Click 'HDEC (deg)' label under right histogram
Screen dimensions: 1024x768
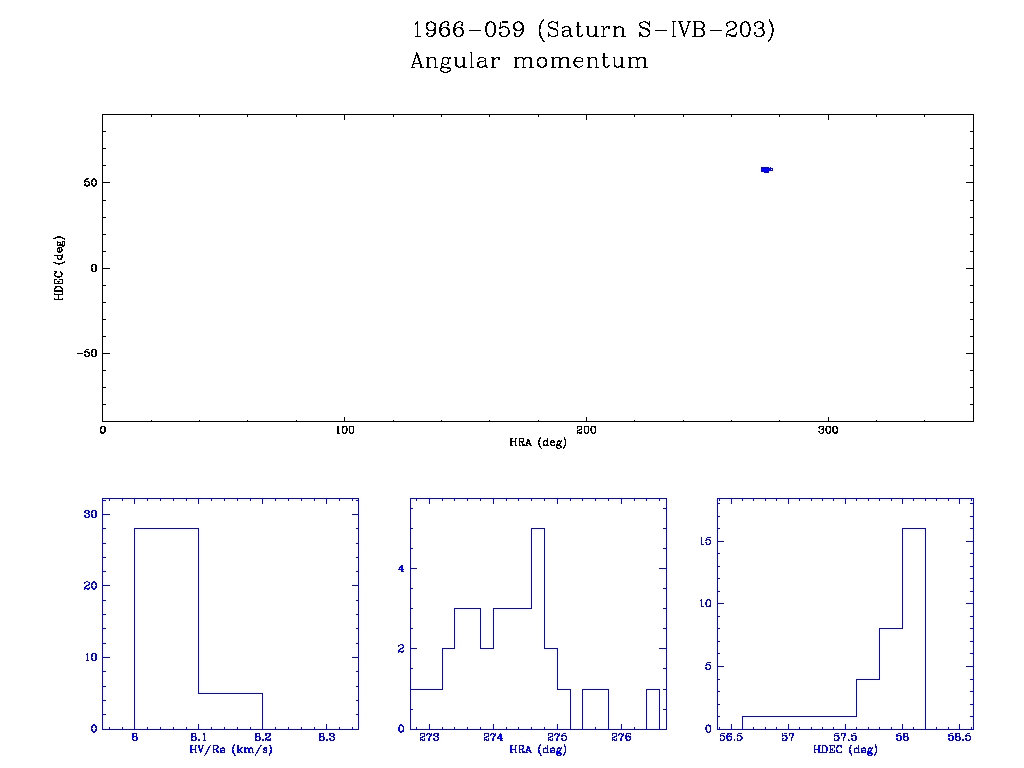point(845,749)
